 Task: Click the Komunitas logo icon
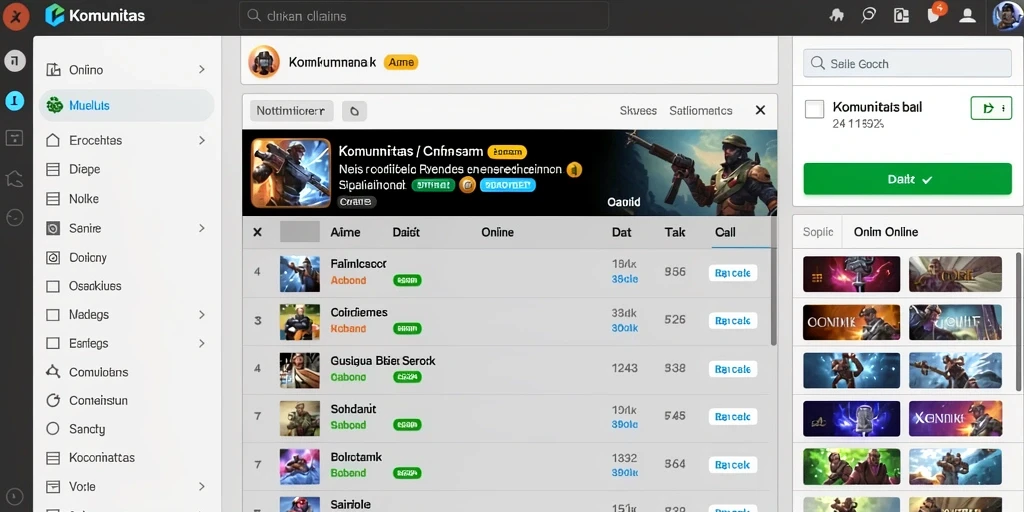pos(54,15)
